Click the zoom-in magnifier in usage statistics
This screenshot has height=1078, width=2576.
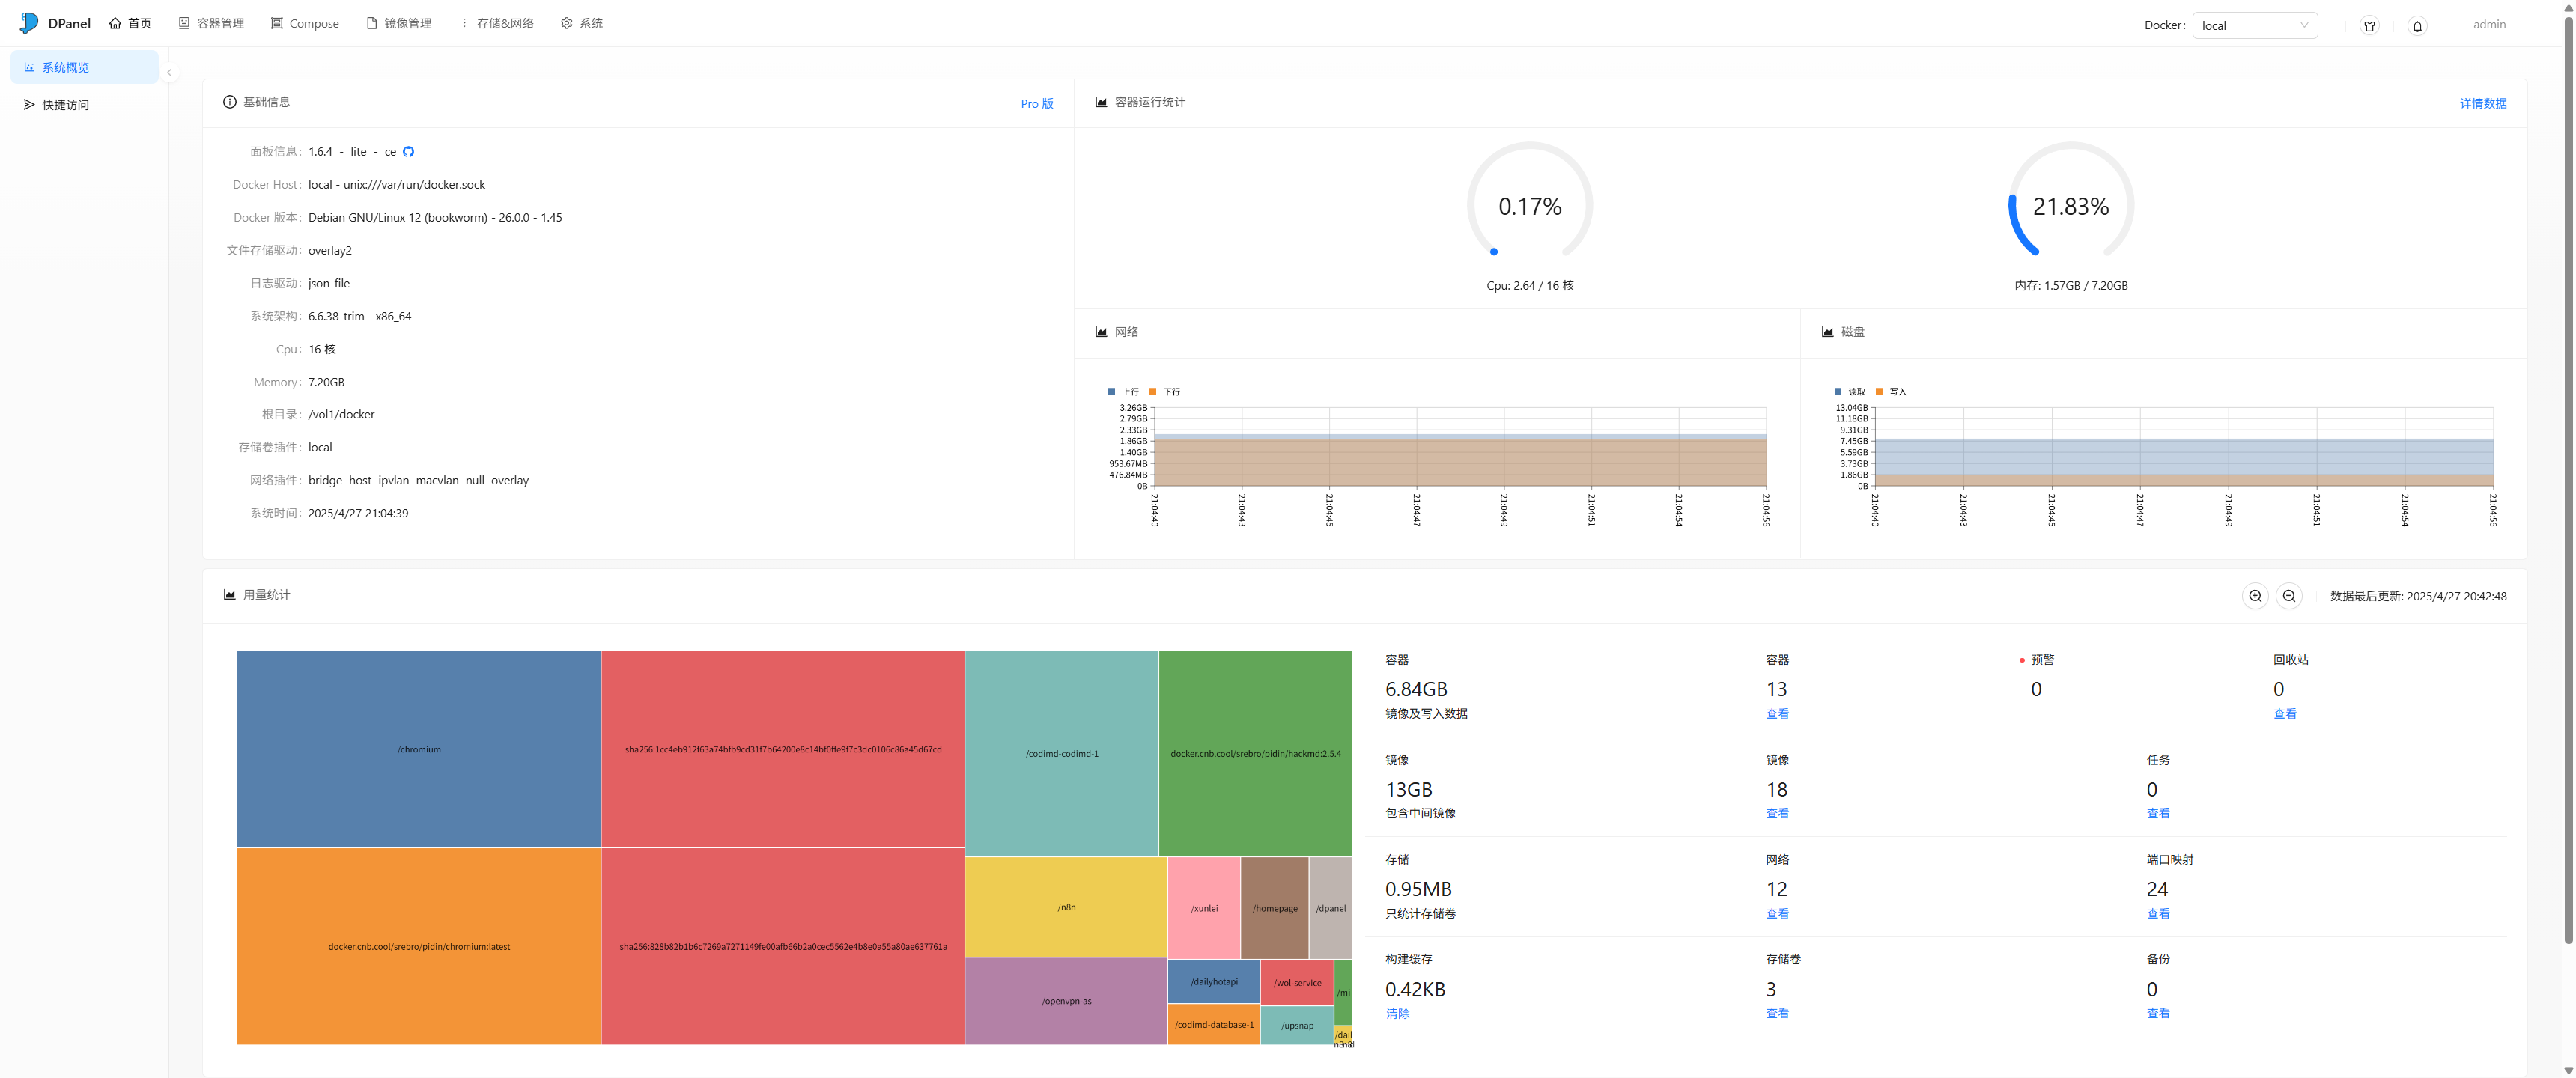coord(2255,596)
